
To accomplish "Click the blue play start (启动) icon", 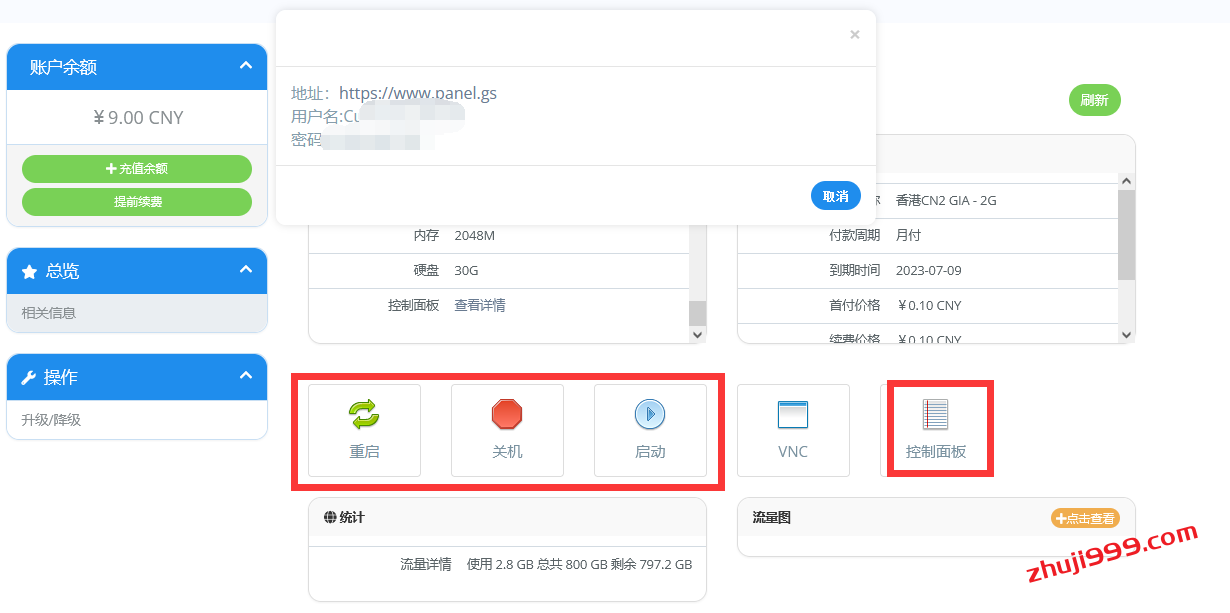I will (650, 414).
